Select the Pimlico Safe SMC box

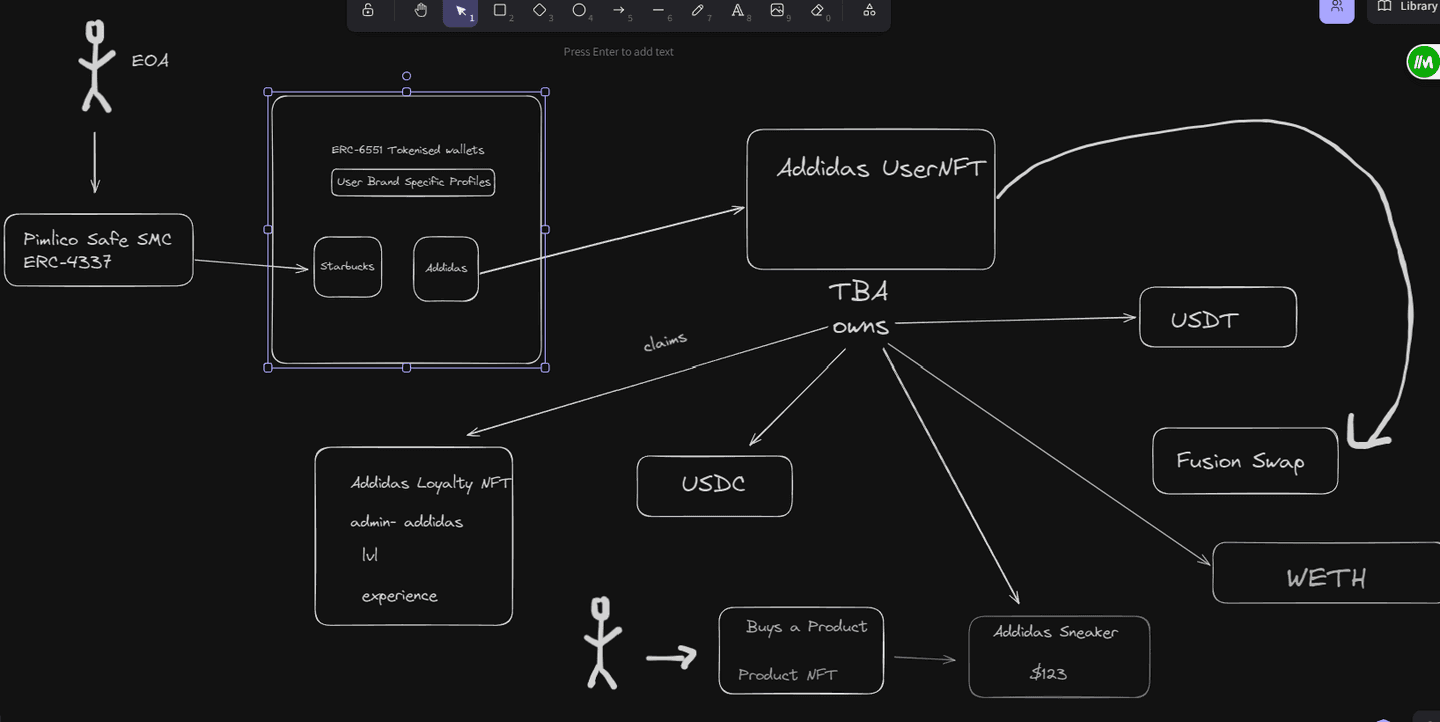98,250
